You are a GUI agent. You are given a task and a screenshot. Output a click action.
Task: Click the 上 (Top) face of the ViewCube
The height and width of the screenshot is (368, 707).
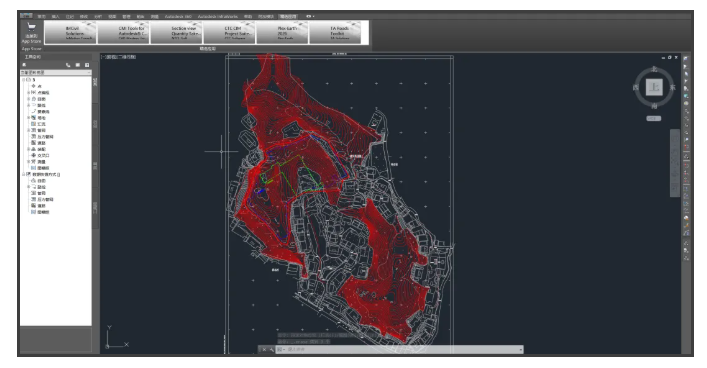(654, 87)
